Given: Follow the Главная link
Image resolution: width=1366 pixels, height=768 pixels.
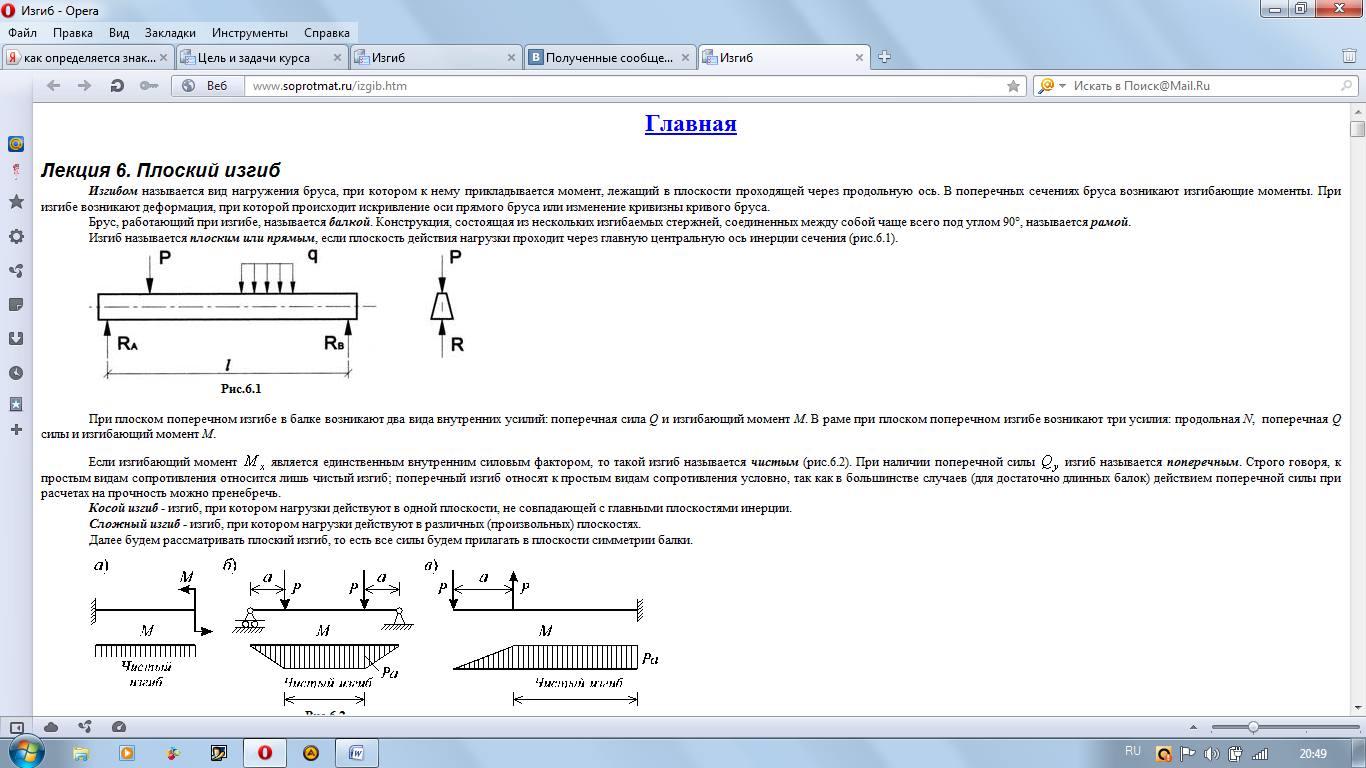Looking at the screenshot, I should click(x=691, y=124).
